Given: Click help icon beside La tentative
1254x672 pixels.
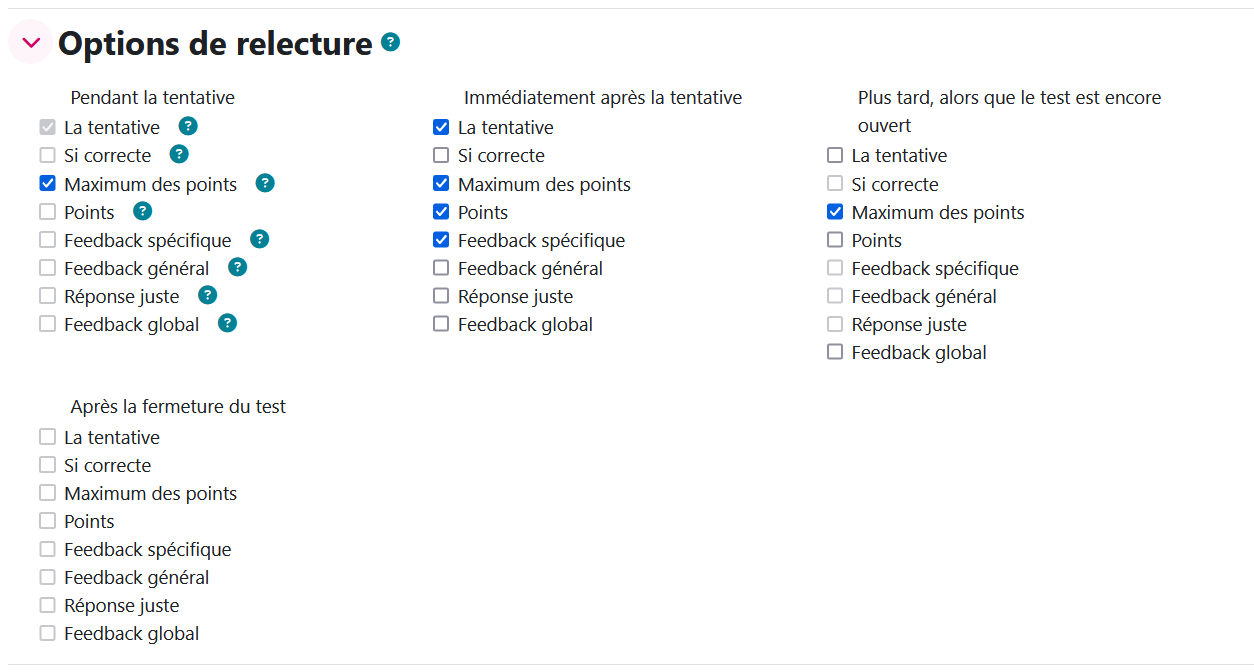Looking at the screenshot, I should pyautogui.click(x=188, y=126).
